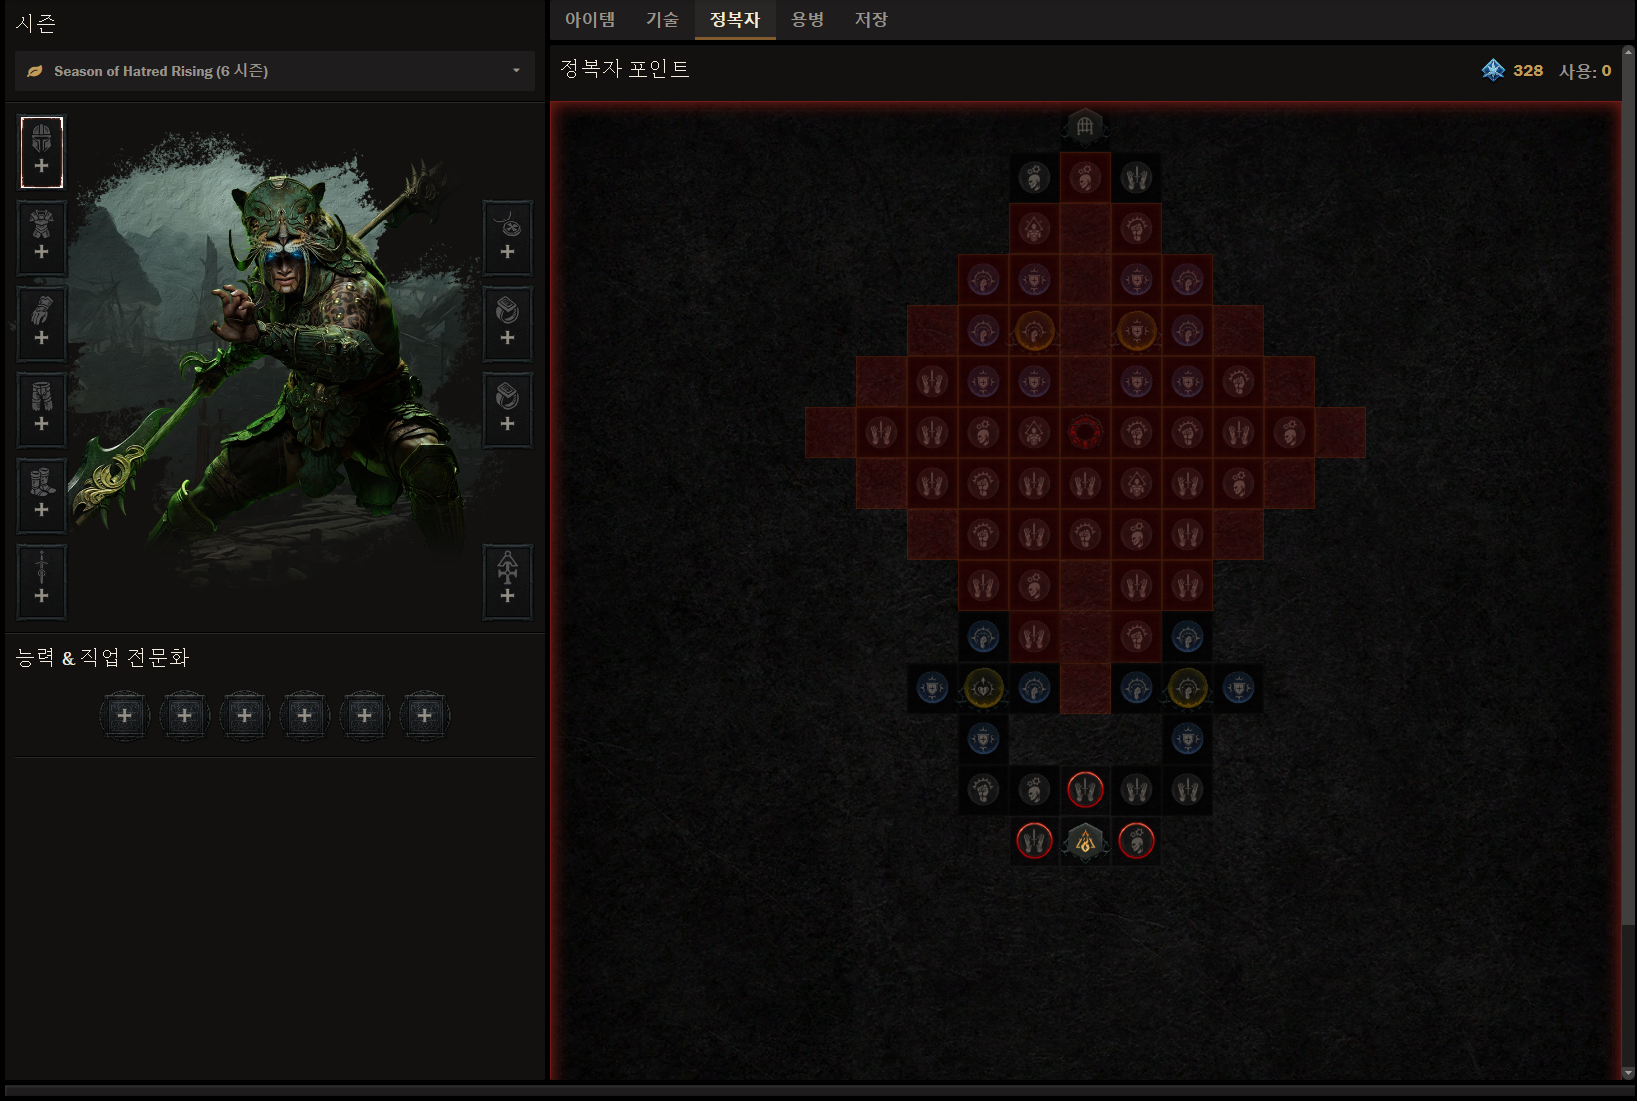The height and width of the screenshot is (1101, 1637).
Task: Select the paragon starting node with flame emblem
Action: point(1085,841)
